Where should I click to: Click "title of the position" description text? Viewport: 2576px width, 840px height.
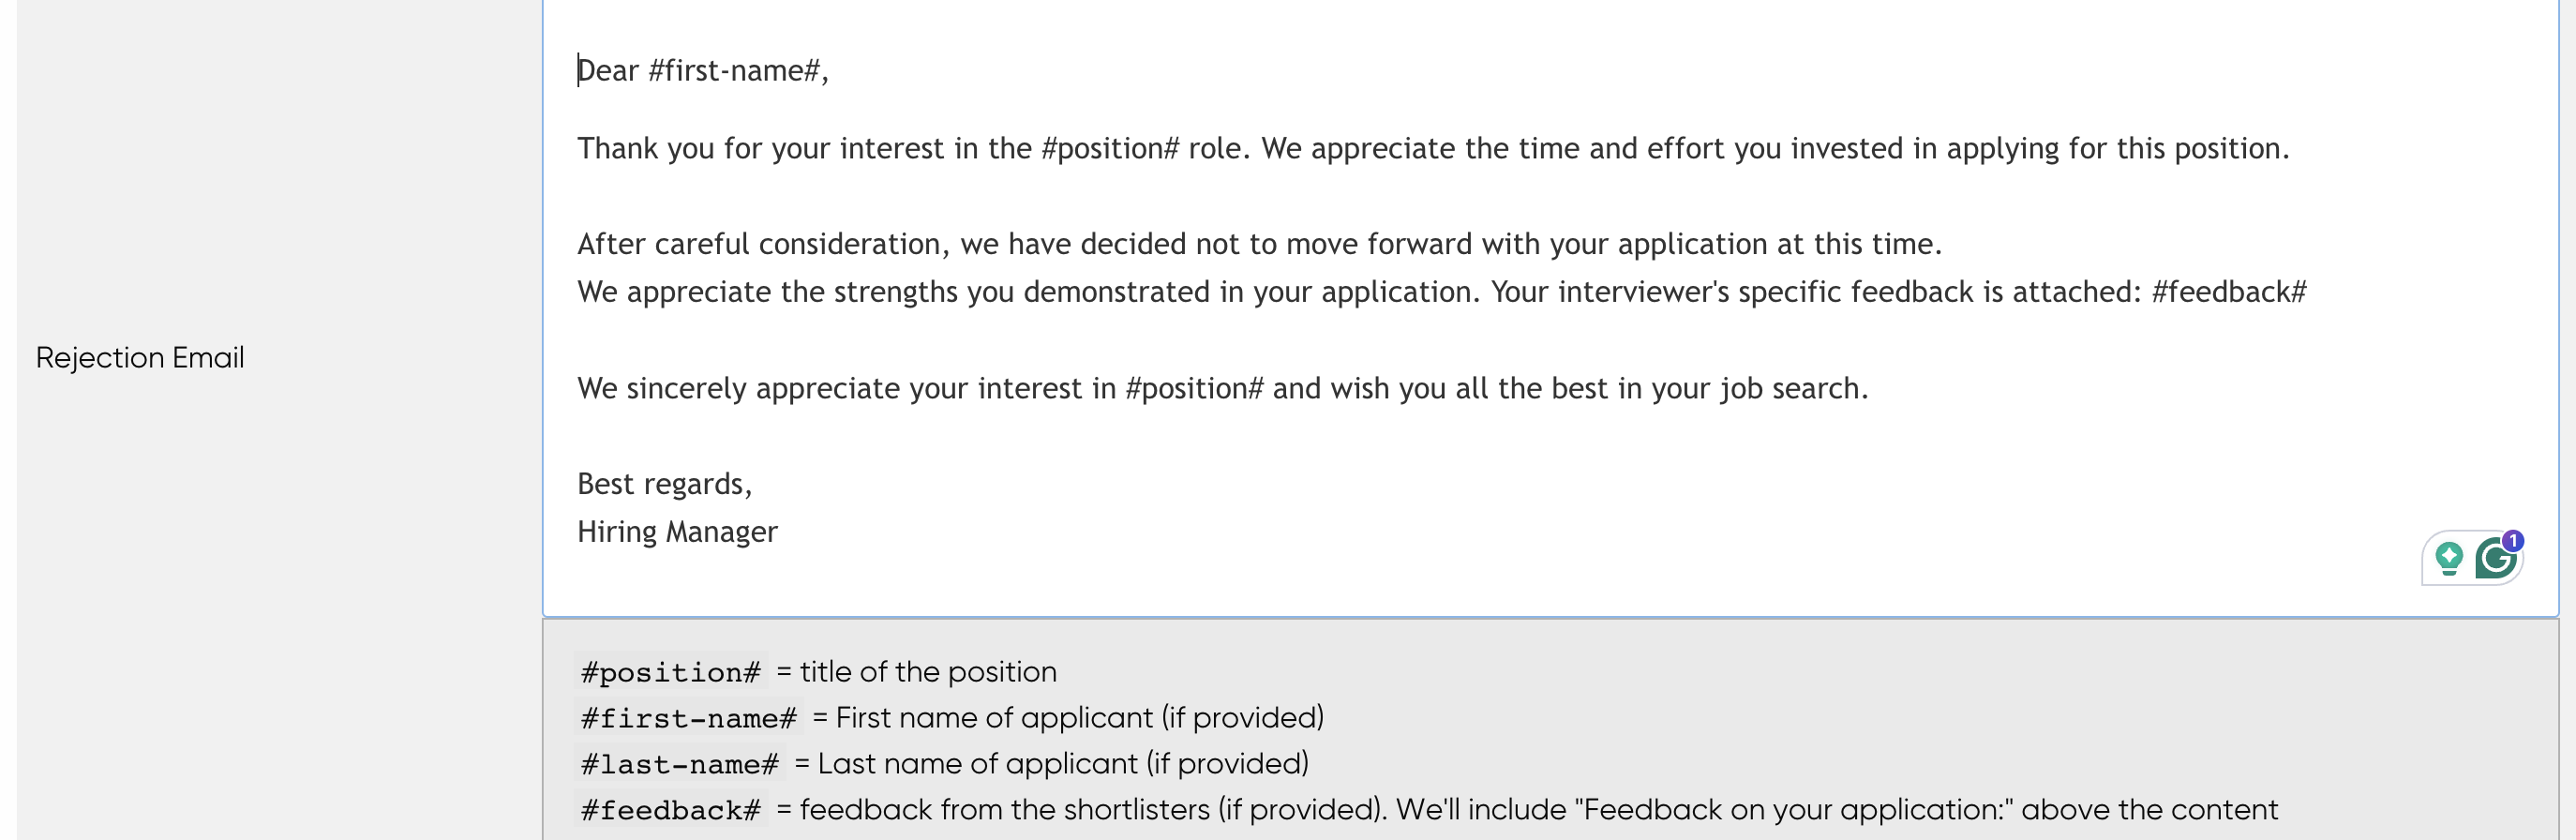click(928, 672)
